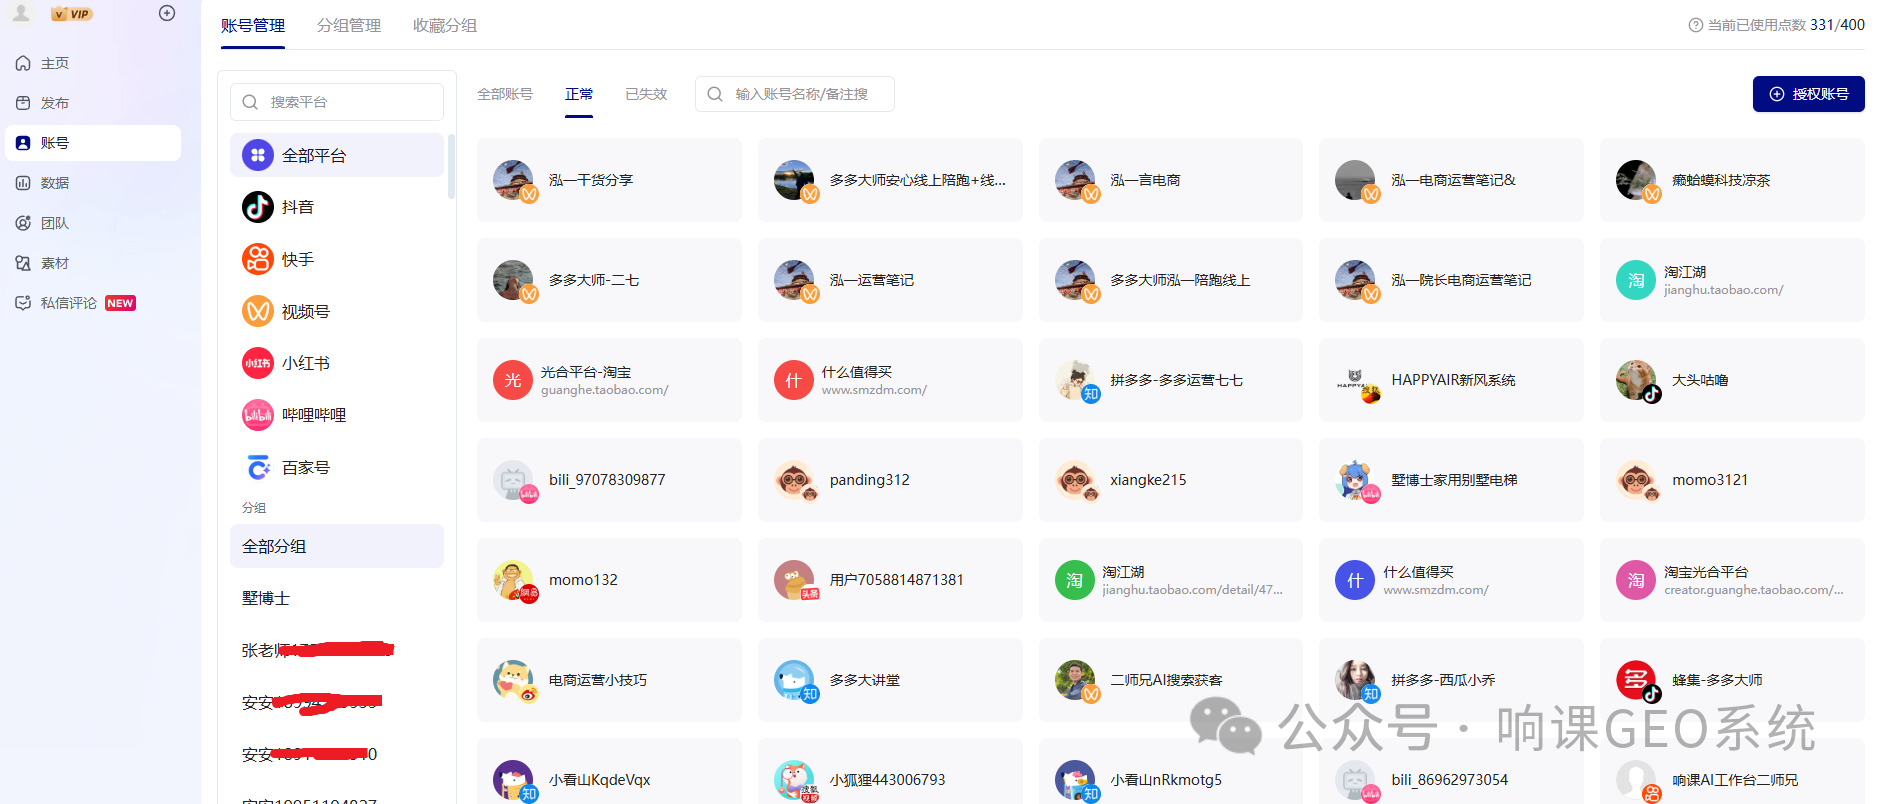Open the user profile avatar
Image resolution: width=1877 pixels, height=804 pixels.
coord(21,13)
